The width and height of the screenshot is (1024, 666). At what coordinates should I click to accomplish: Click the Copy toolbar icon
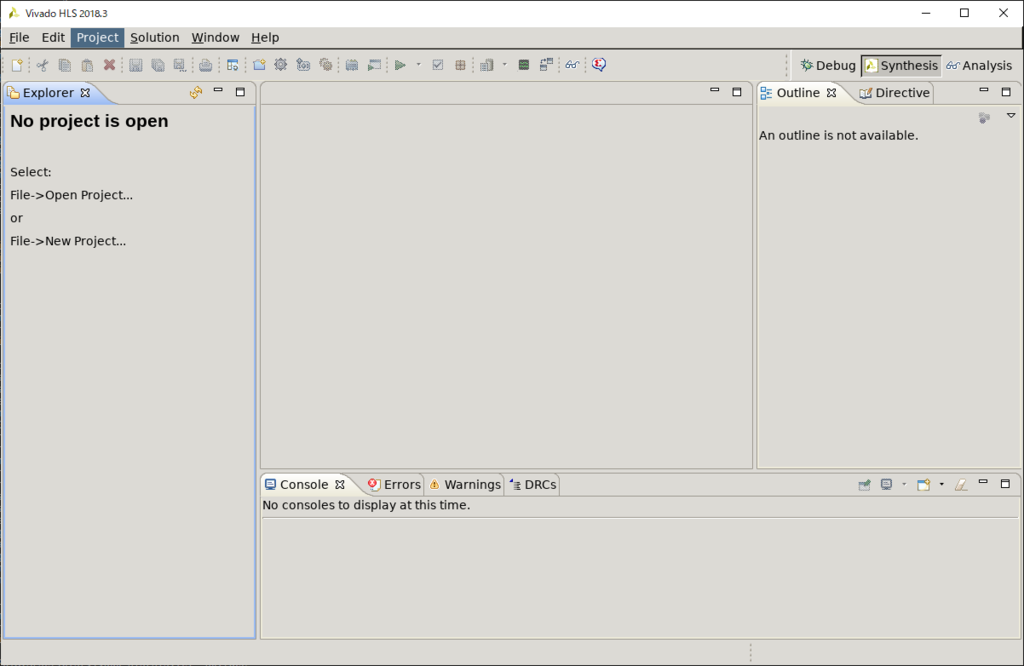click(x=65, y=65)
